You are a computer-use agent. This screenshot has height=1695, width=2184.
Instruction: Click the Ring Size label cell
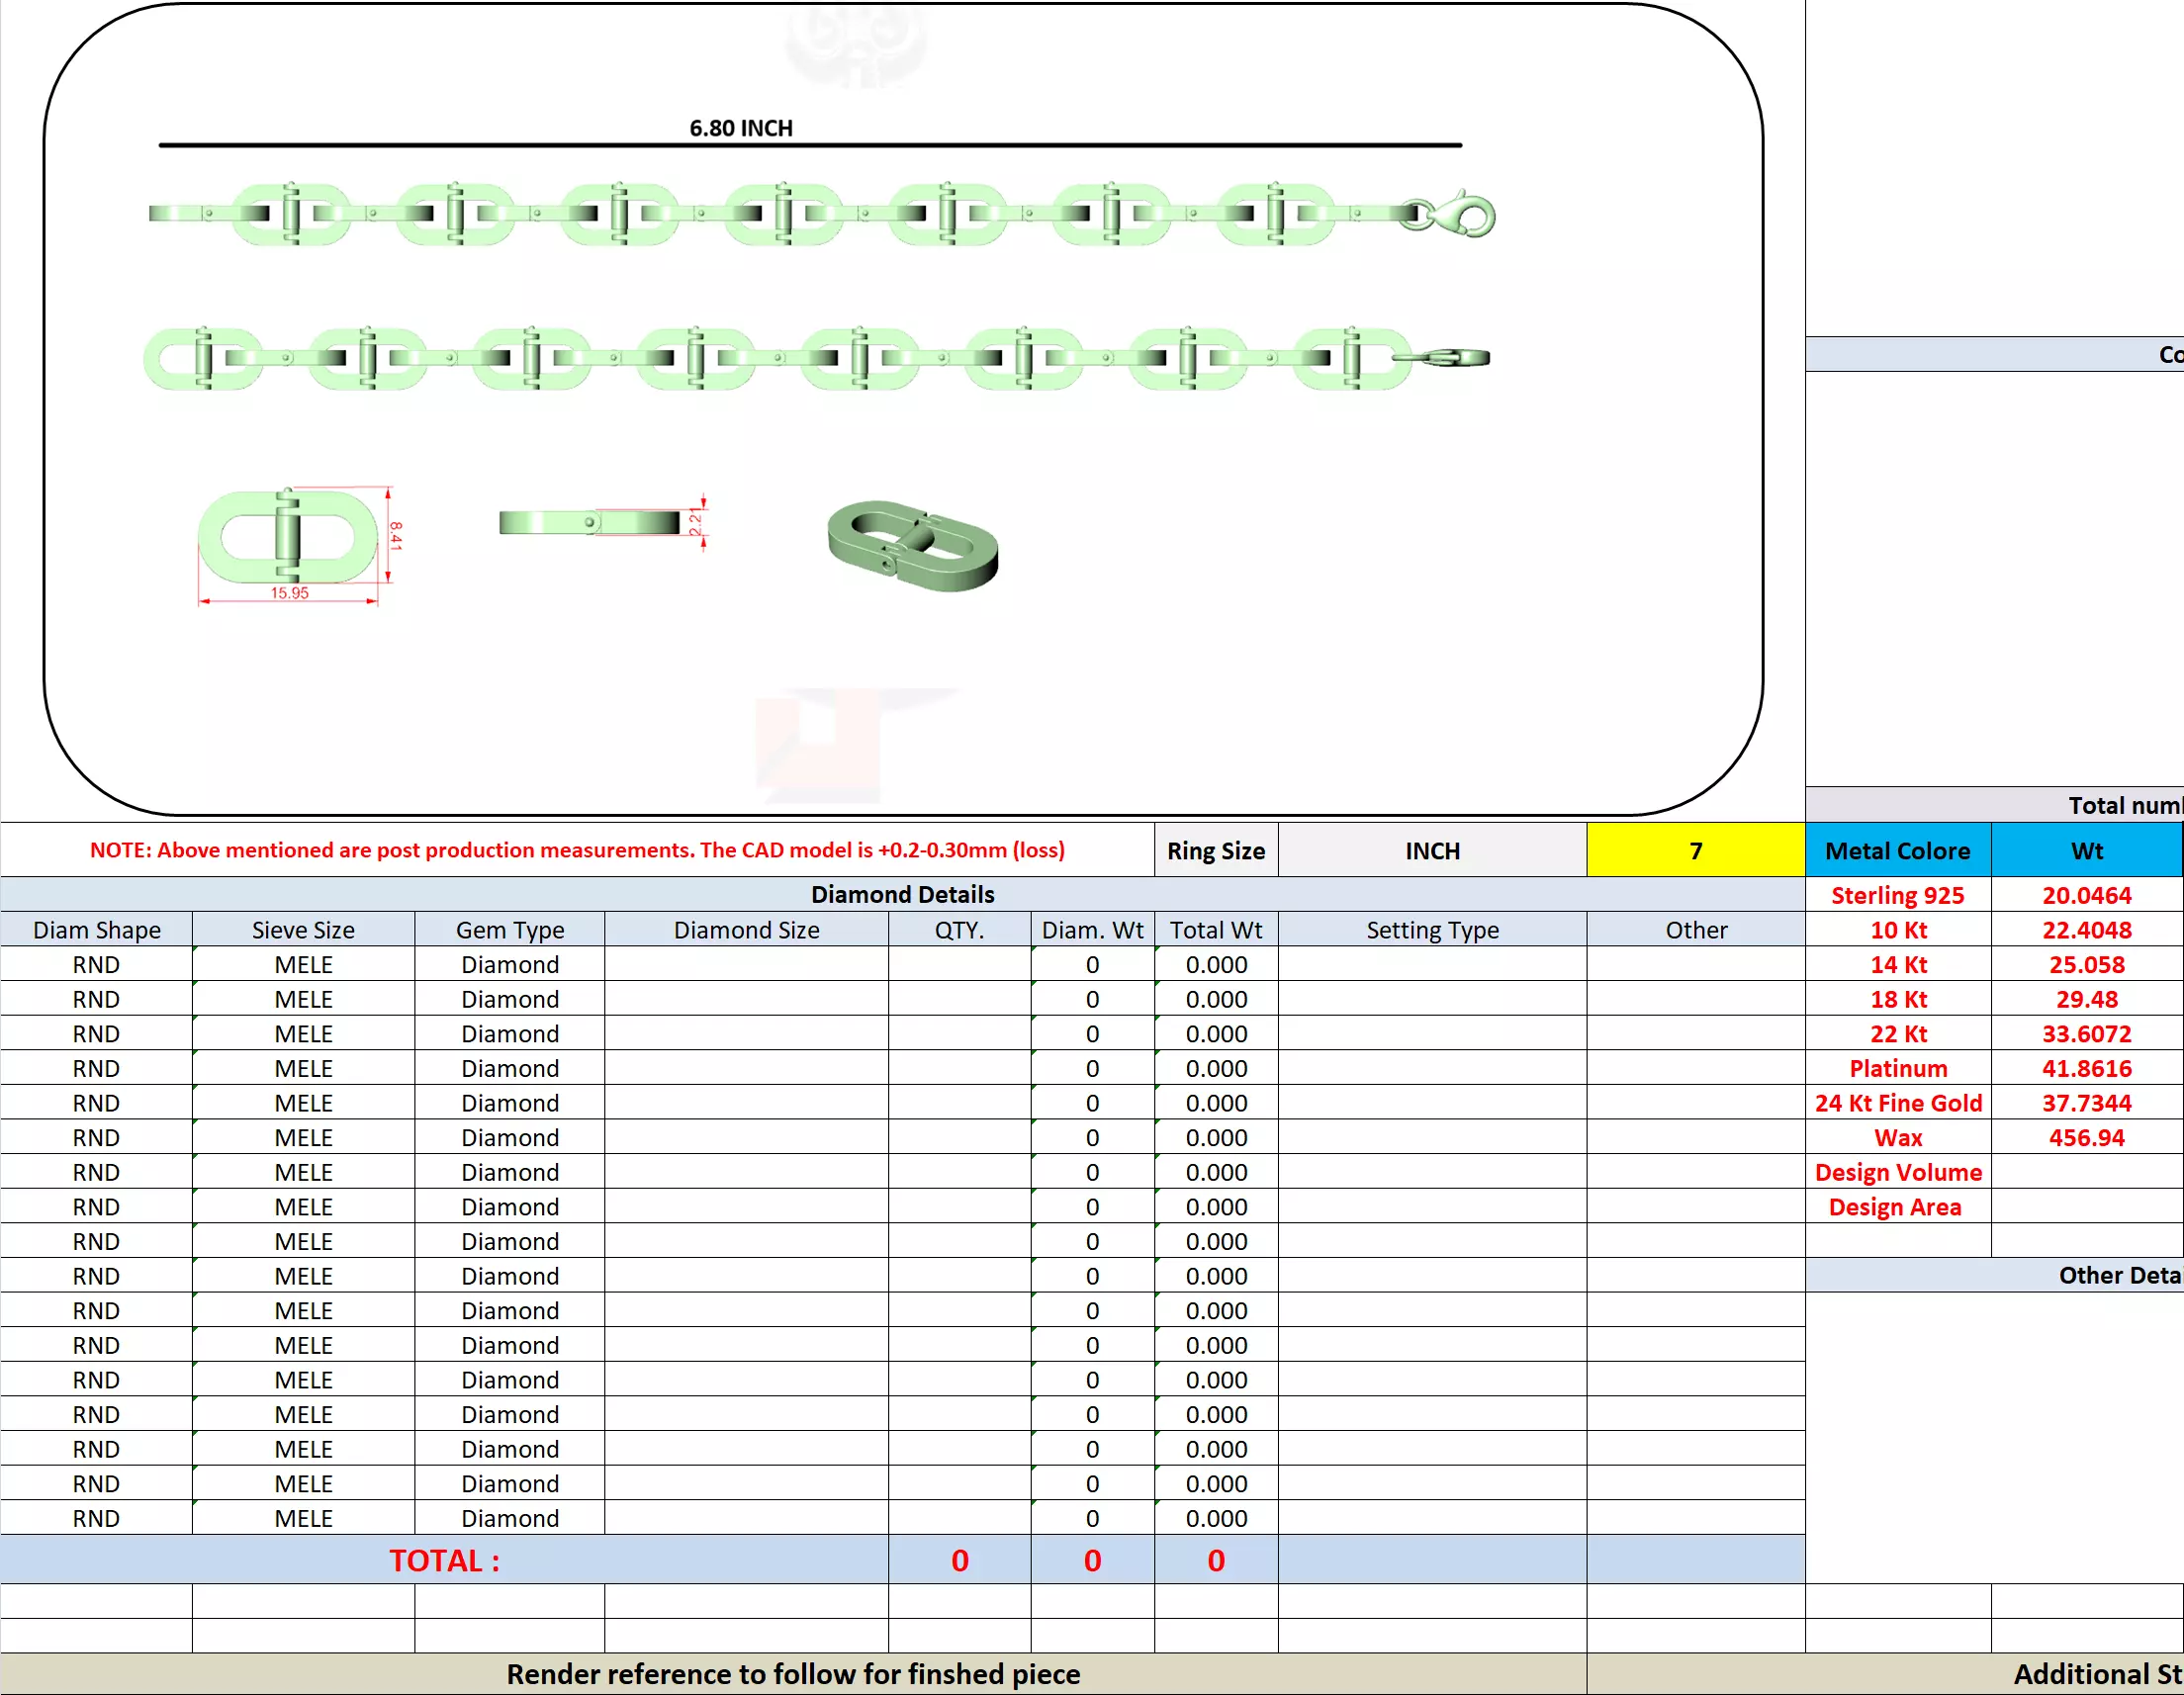pos(1215,851)
